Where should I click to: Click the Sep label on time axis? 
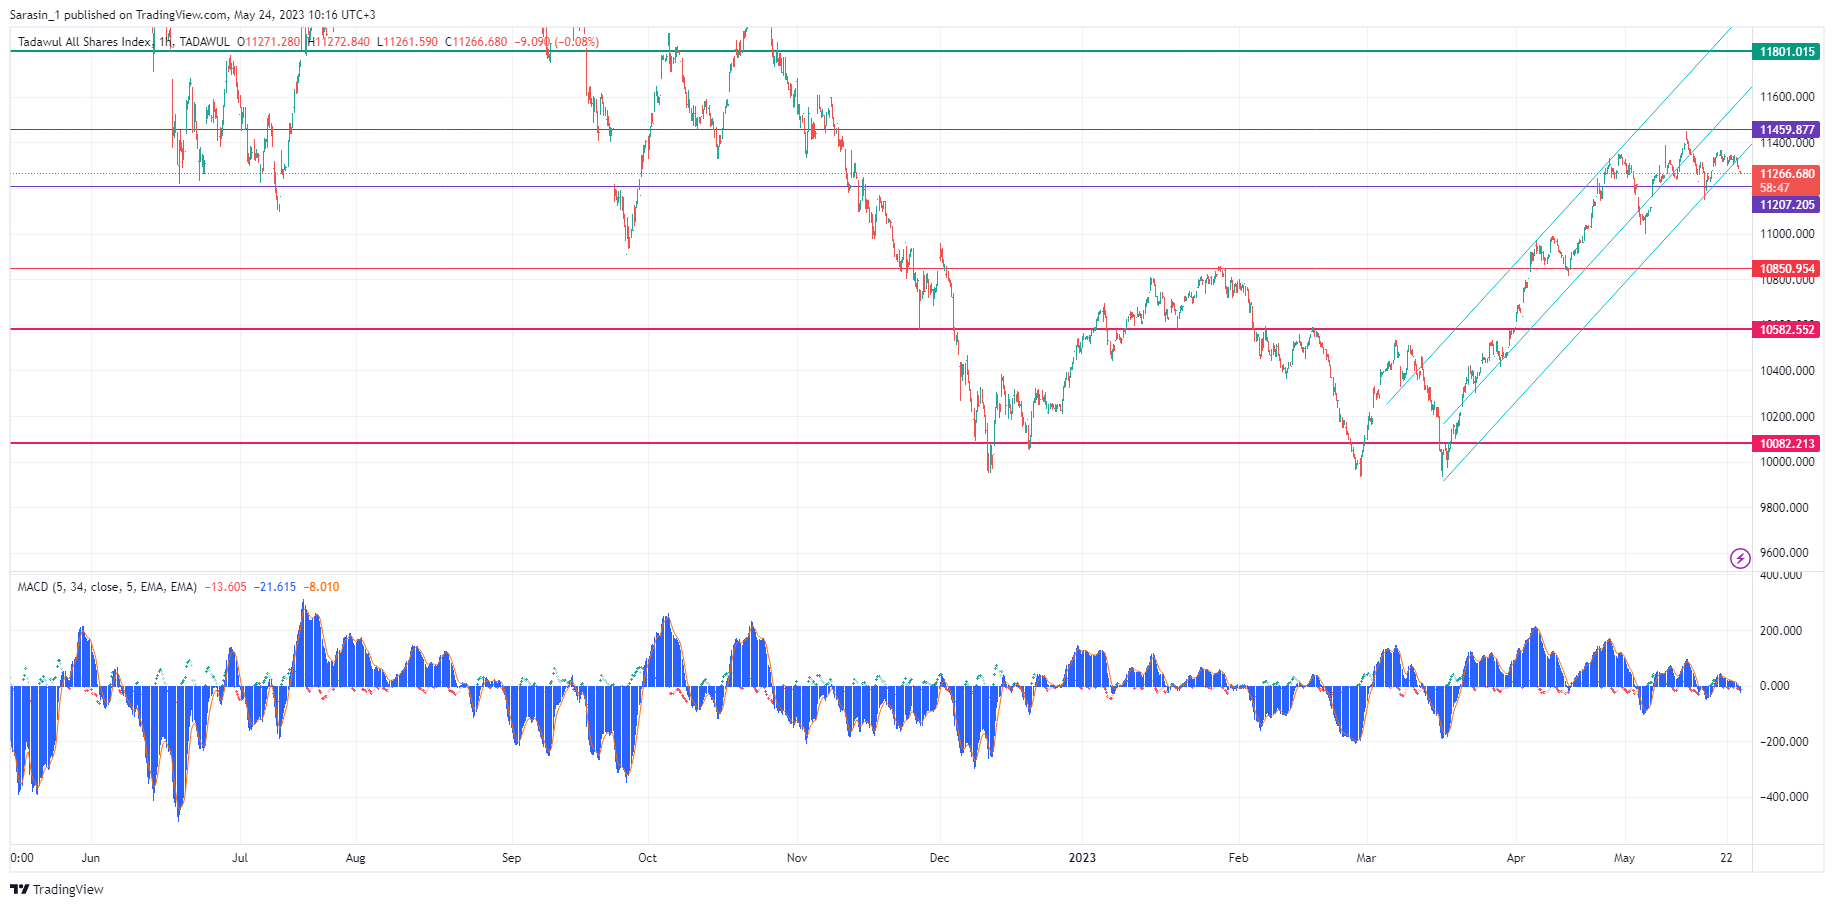point(511,858)
